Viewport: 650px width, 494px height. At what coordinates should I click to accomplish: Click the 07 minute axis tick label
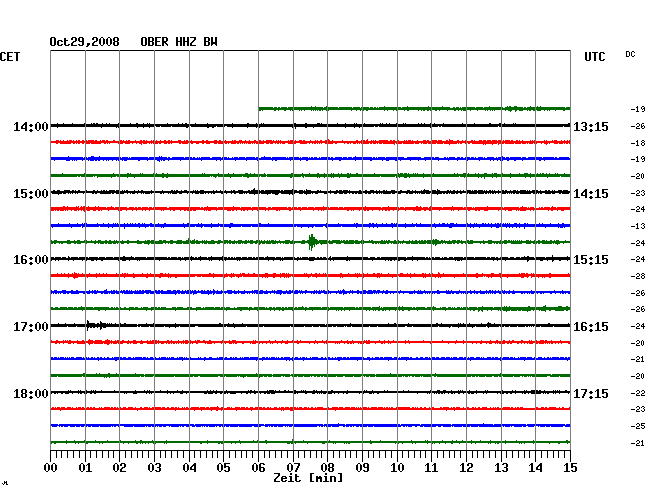pyautogui.click(x=293, y=467)
